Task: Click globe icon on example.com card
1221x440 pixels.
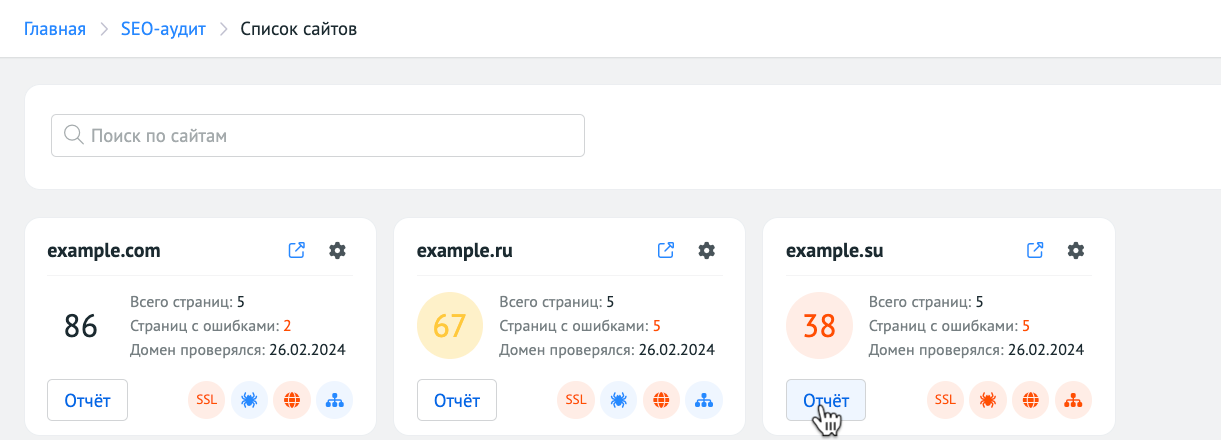Action: click(x=292, y=400)
